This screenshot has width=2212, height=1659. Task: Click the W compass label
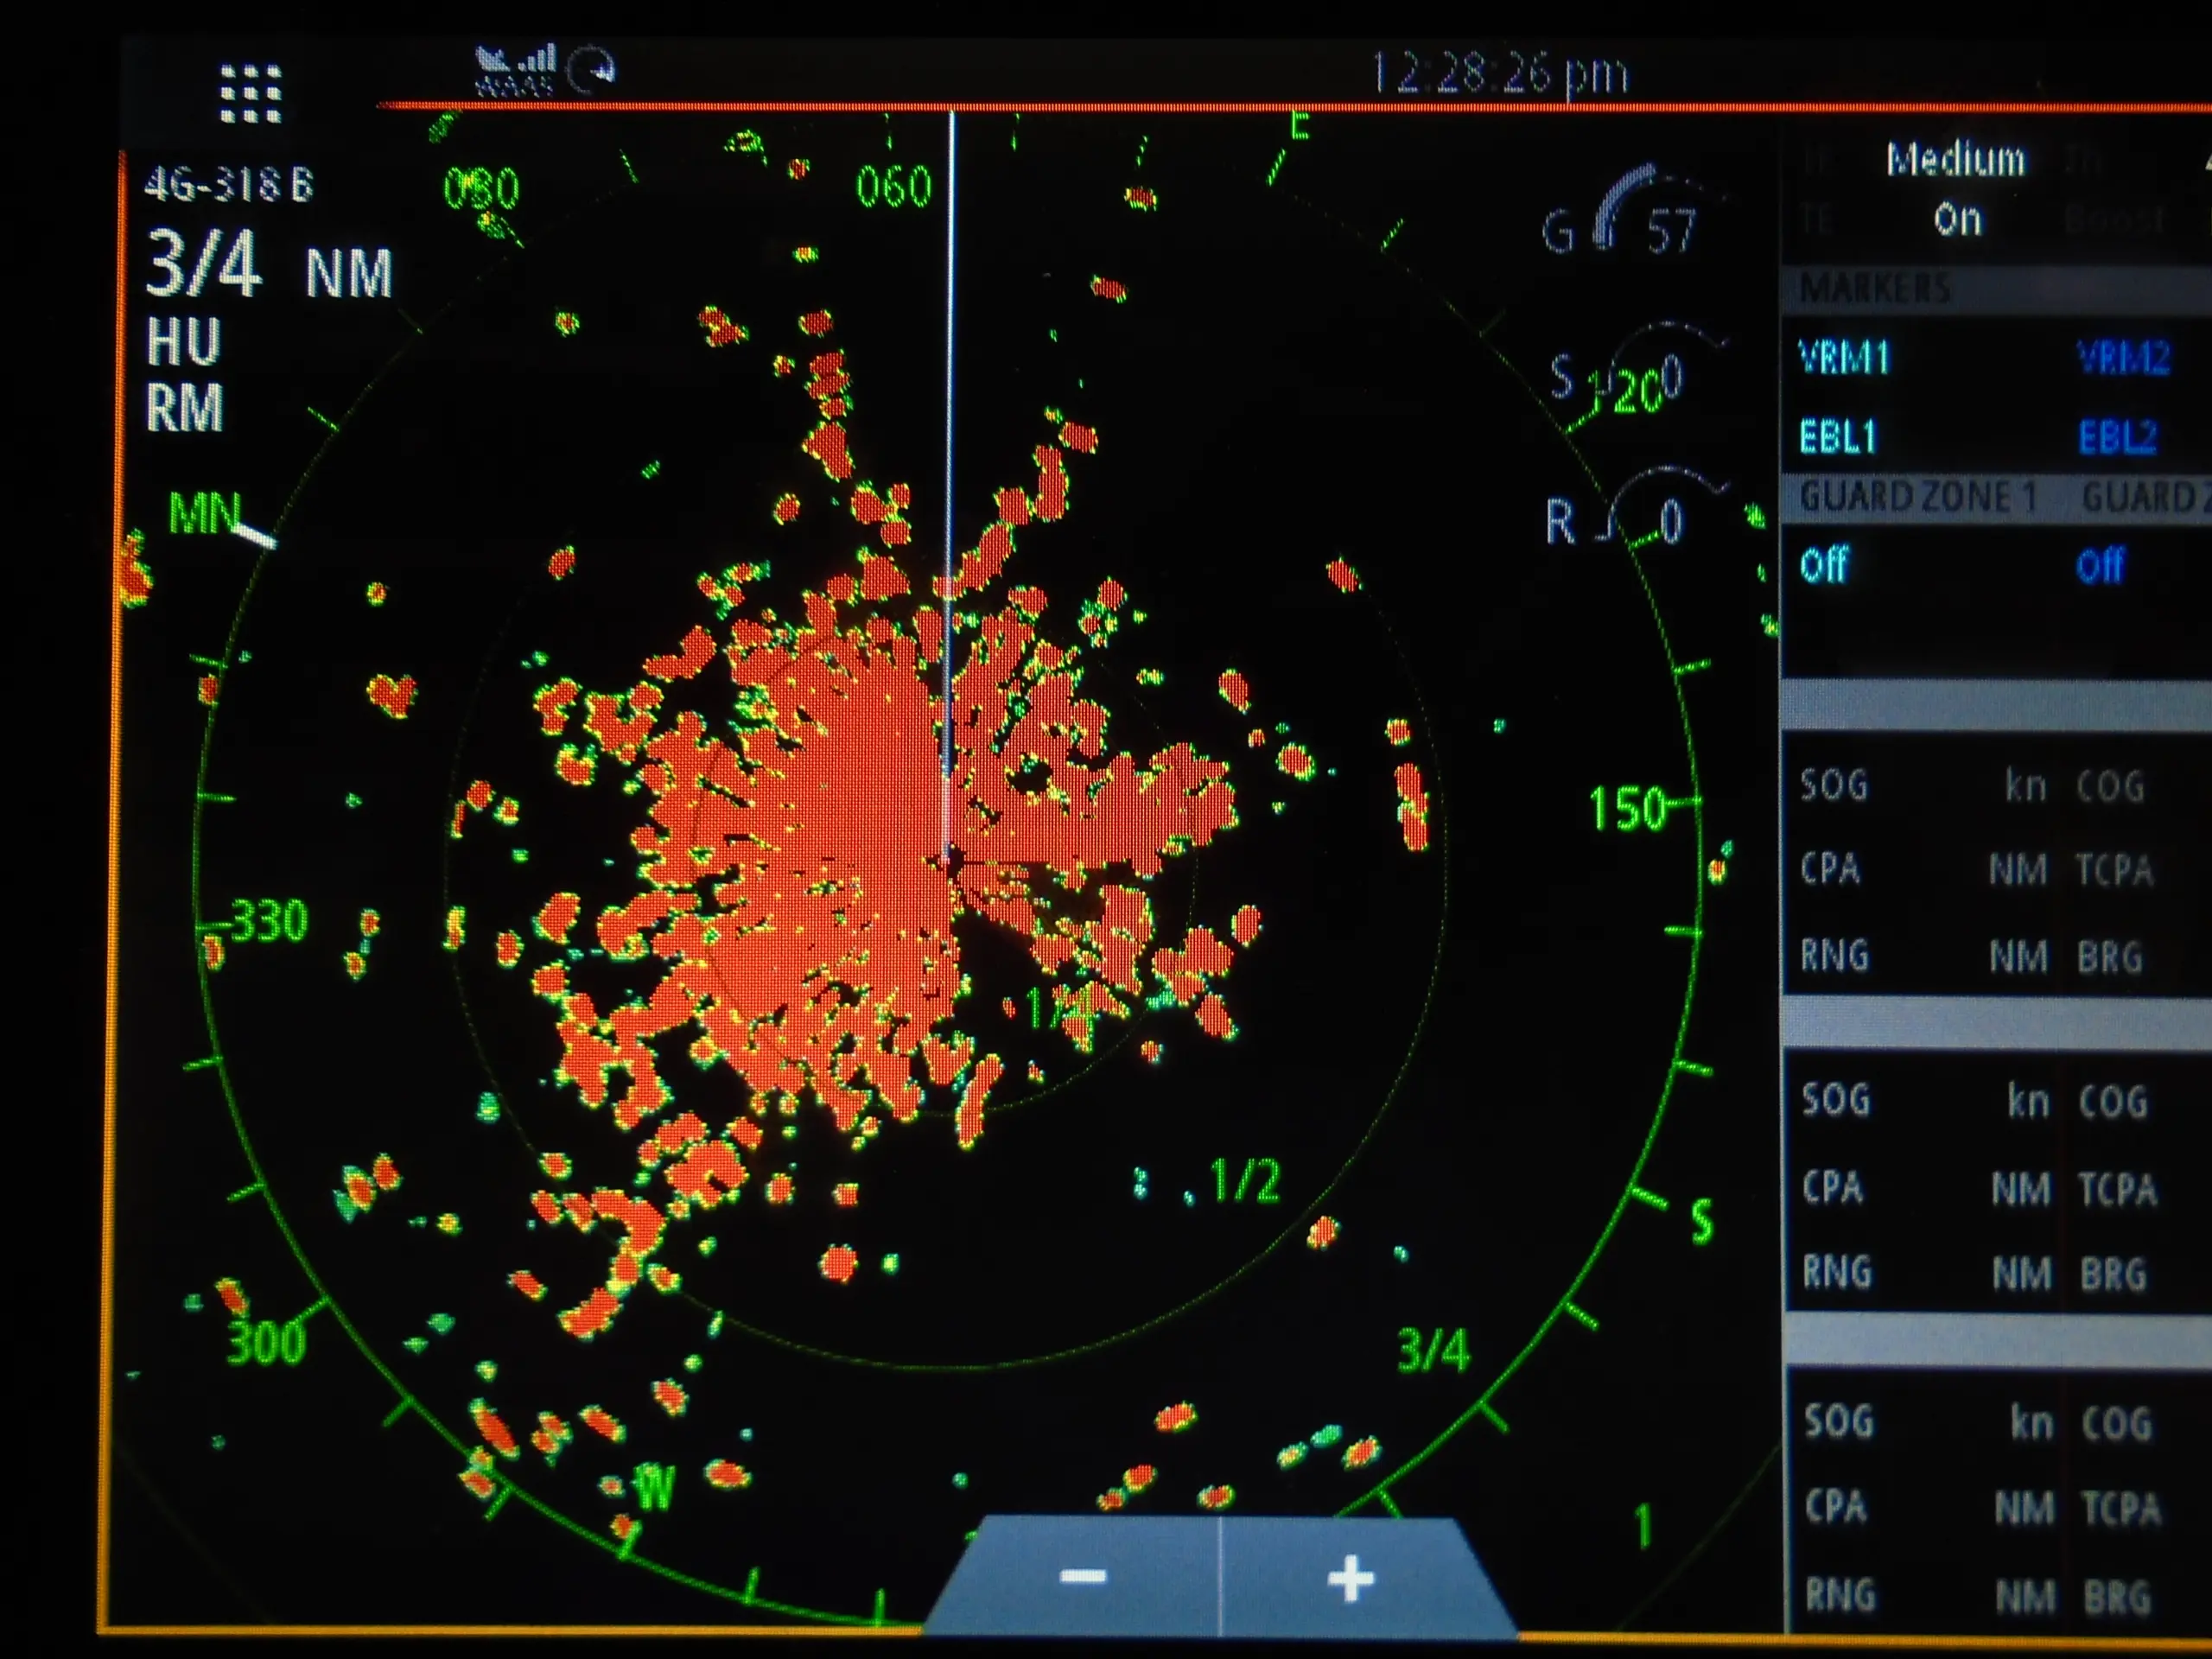(x=655, y=1489)
